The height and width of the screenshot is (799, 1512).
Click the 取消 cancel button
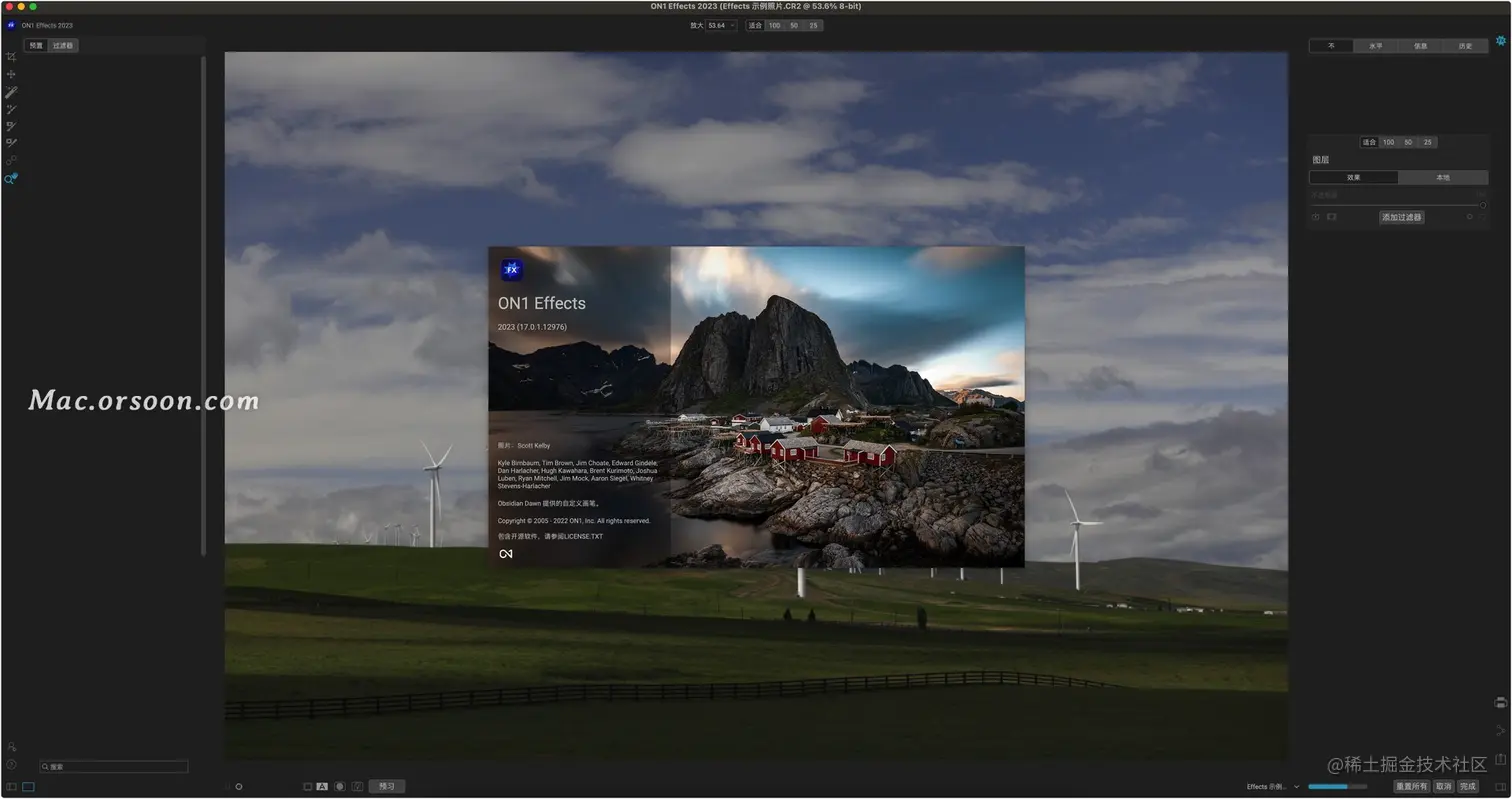click(x=1444, y=787)
